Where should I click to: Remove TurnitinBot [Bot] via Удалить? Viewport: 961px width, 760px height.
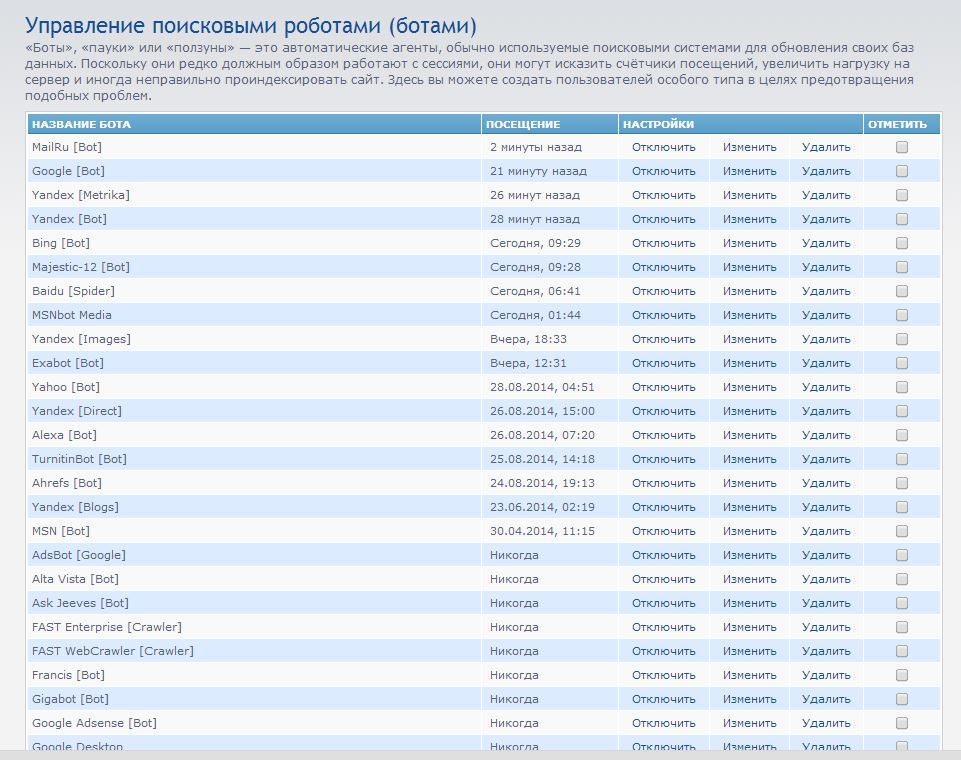(826, 459)
